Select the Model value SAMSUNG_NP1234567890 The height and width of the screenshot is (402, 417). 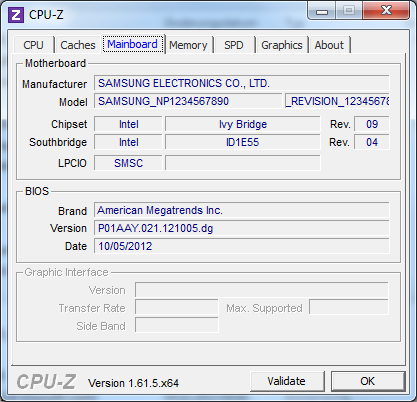[x=188, y=101]
